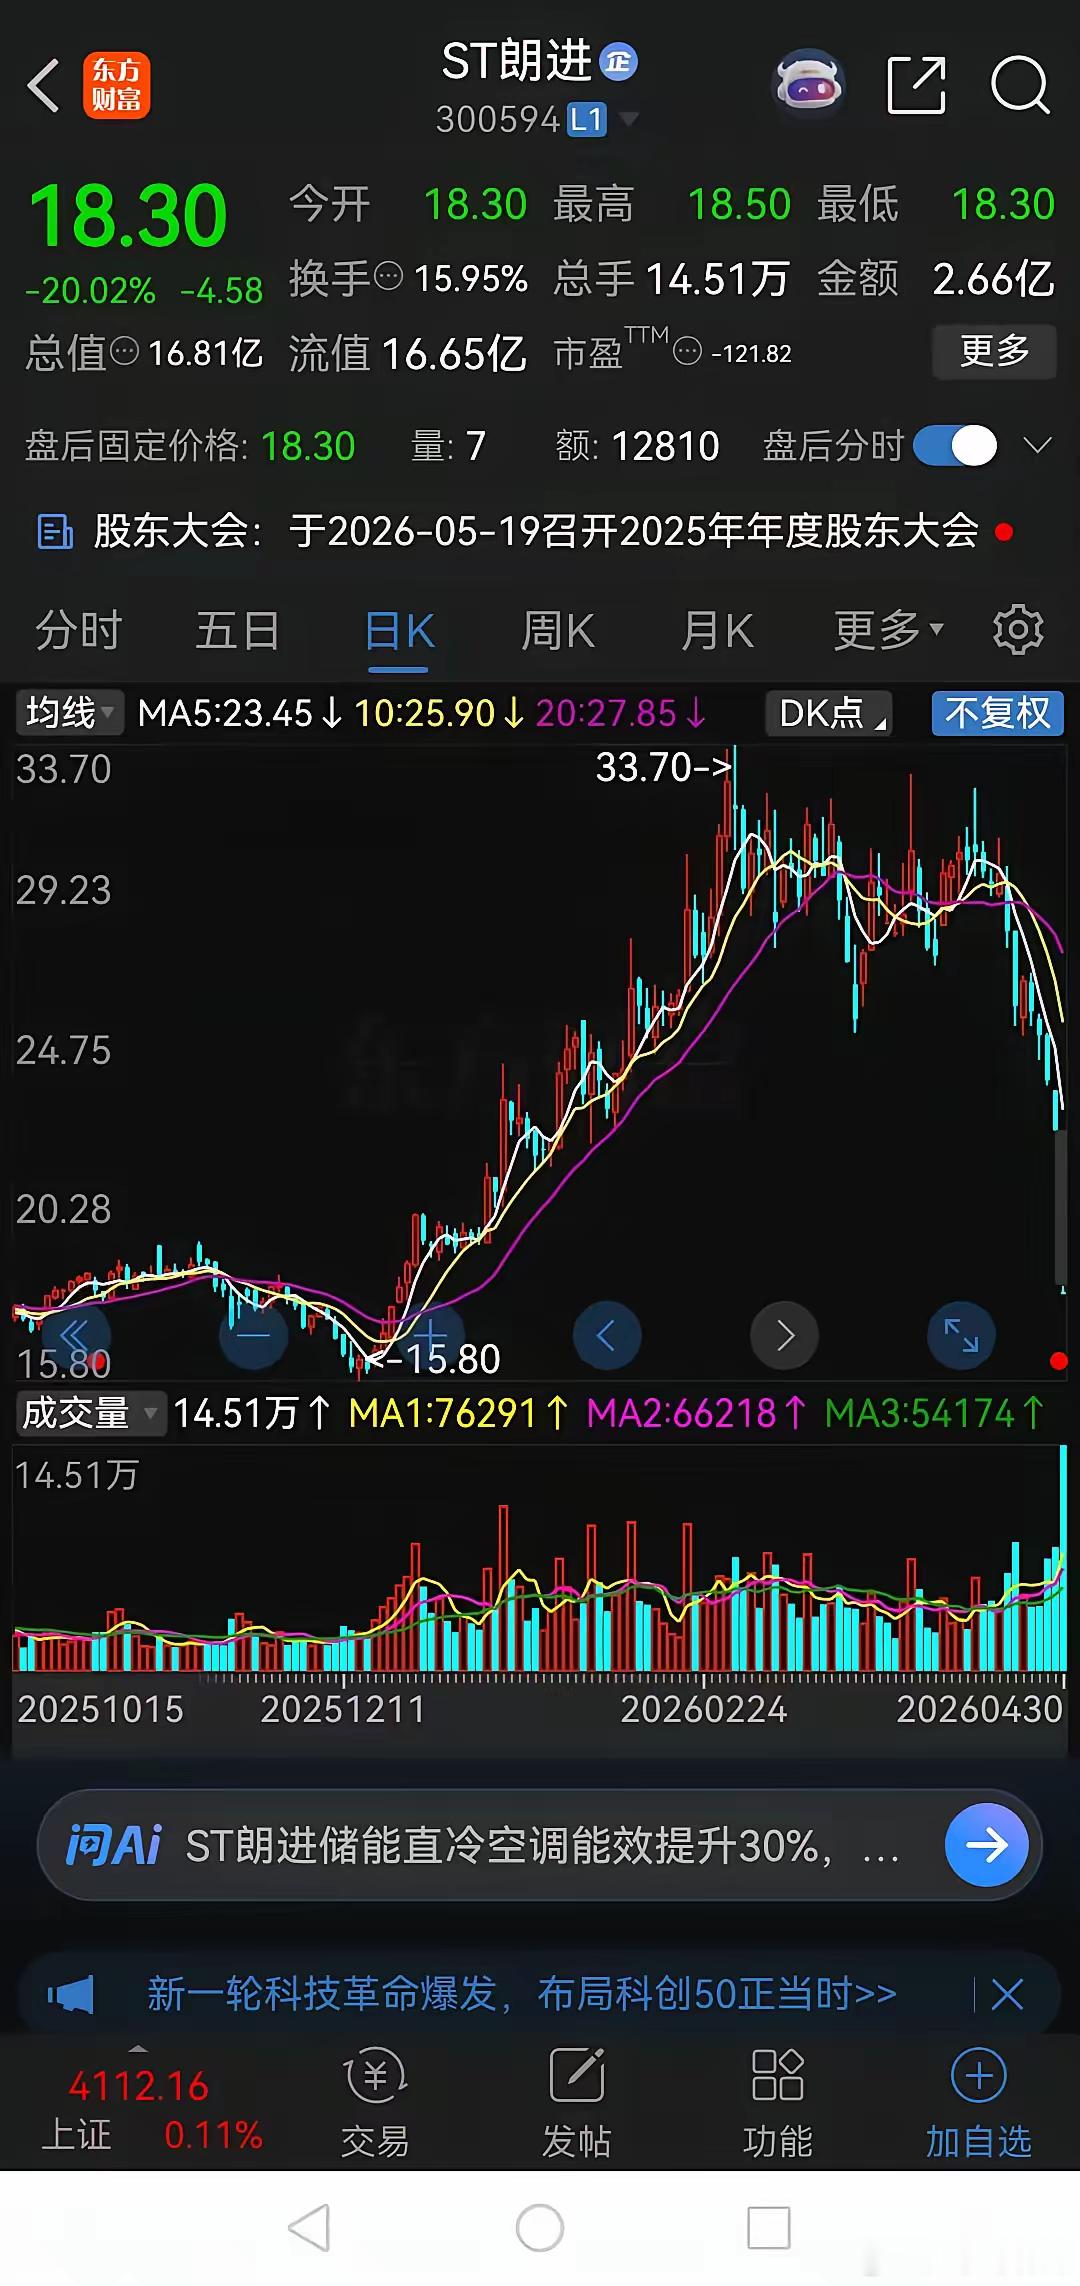
Task: Open the ST朗进储能 AI question field
Action: pyautogui.click(x=540, y=1845)
